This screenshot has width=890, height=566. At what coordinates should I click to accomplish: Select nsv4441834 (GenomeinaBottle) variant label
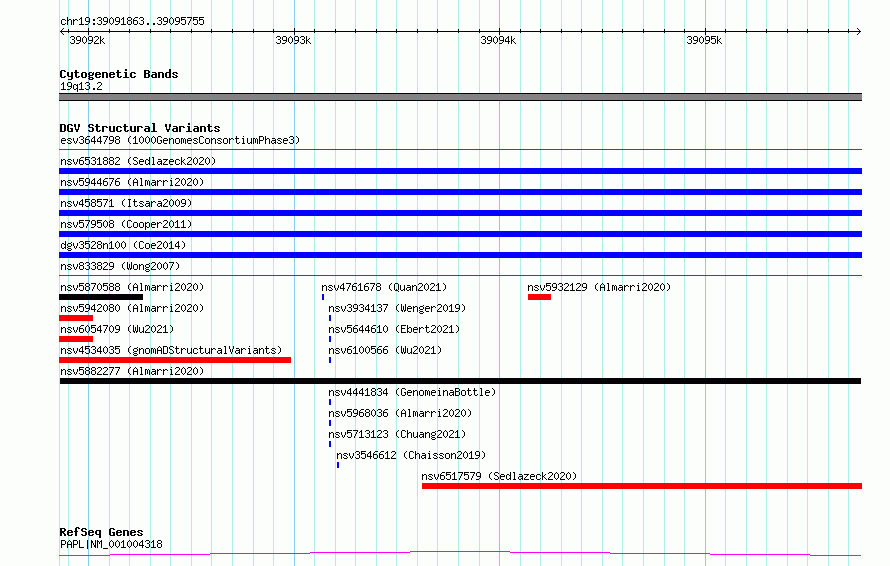click(x=412, y=392)
